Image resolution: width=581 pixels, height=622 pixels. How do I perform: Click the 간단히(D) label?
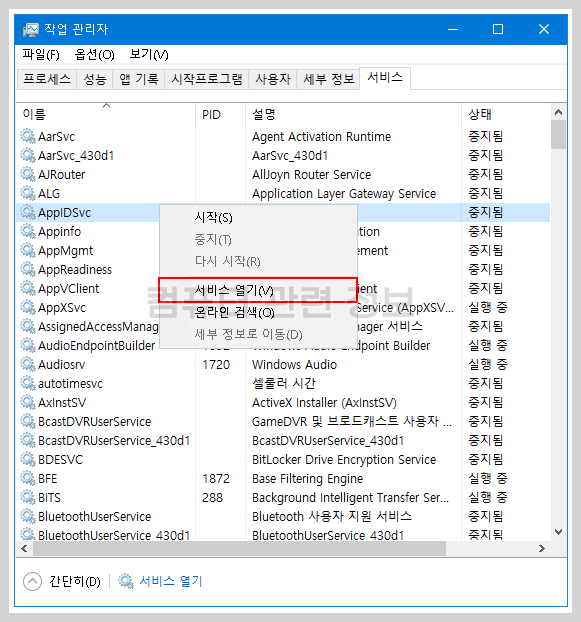[x=75, y=582]
